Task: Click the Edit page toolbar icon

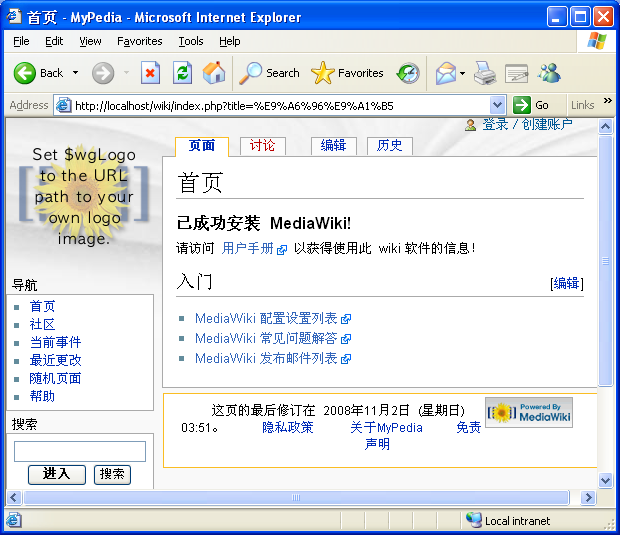Action: [x=517, y=74]
